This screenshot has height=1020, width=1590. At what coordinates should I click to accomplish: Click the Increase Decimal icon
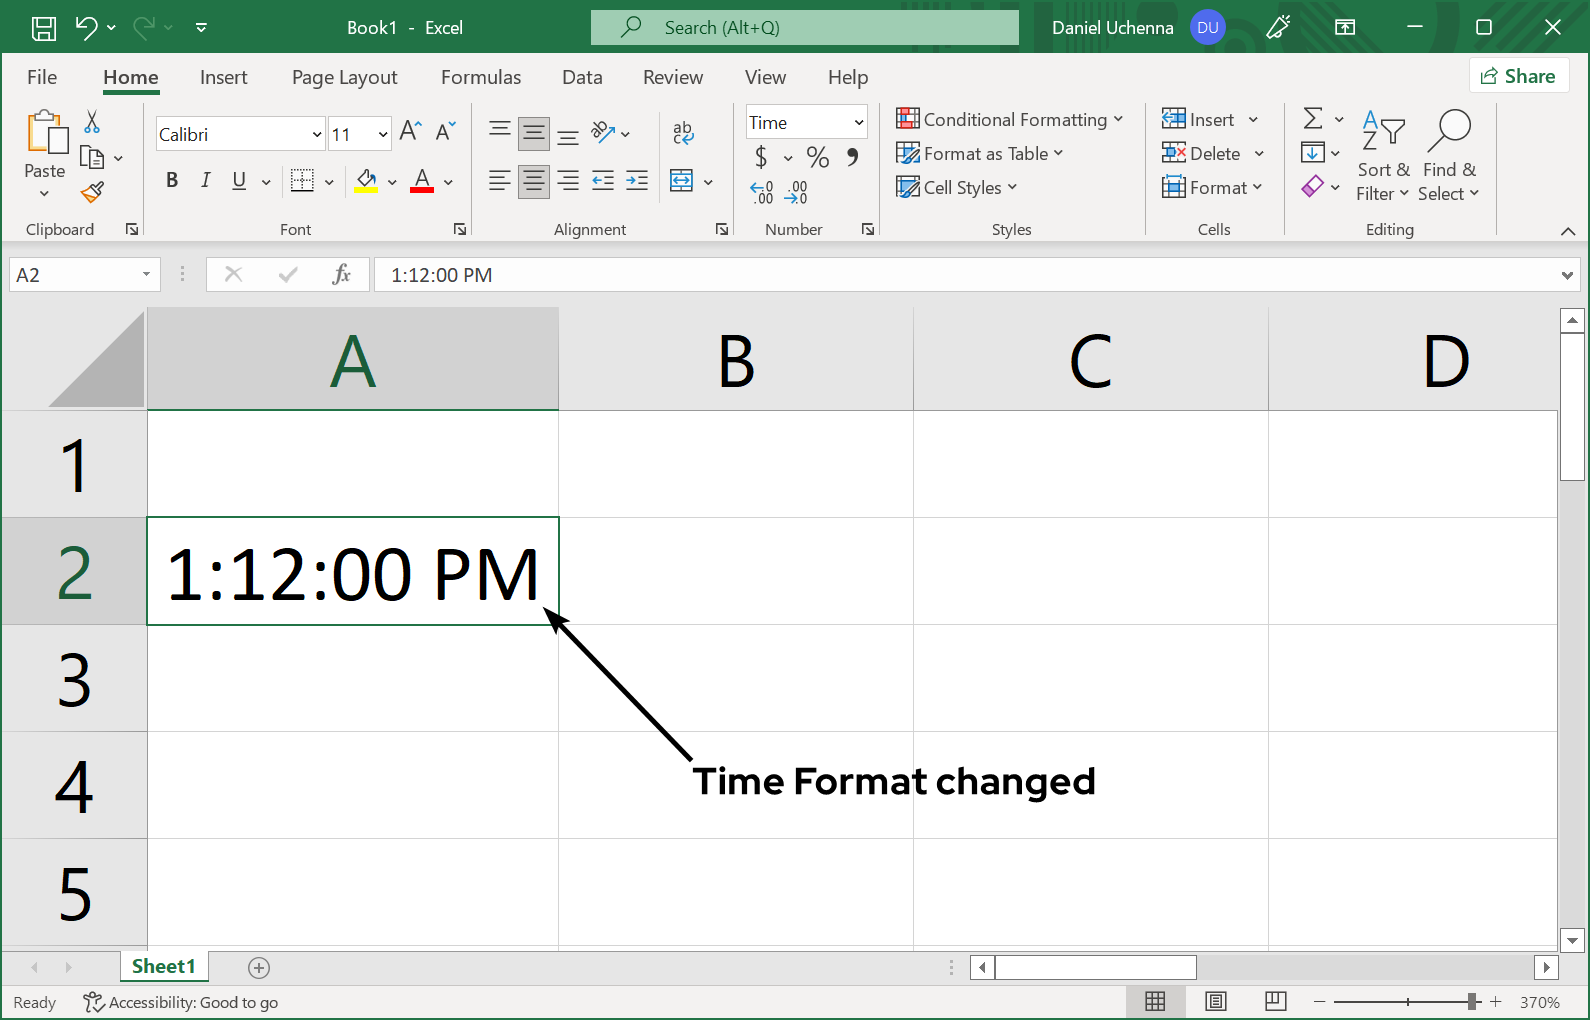point(762,192)
